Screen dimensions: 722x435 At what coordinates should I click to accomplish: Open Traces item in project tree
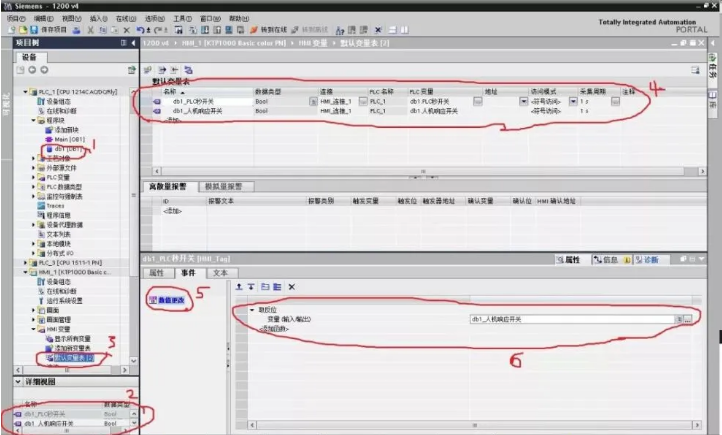(56, 206)
